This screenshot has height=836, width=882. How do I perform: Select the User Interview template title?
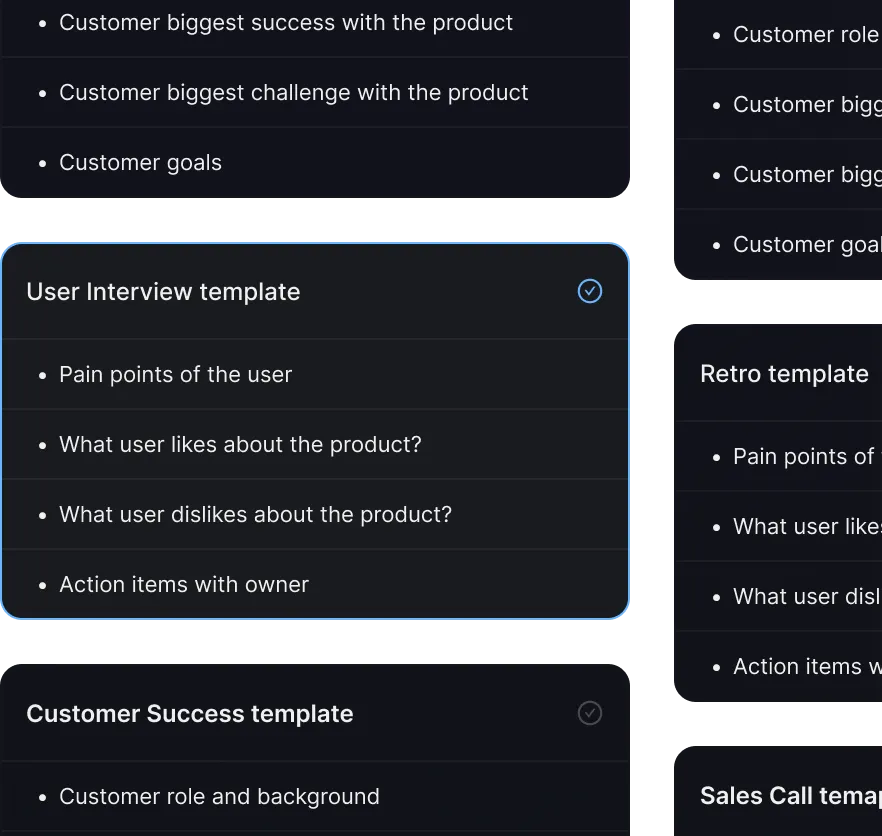tap(163, 292)
